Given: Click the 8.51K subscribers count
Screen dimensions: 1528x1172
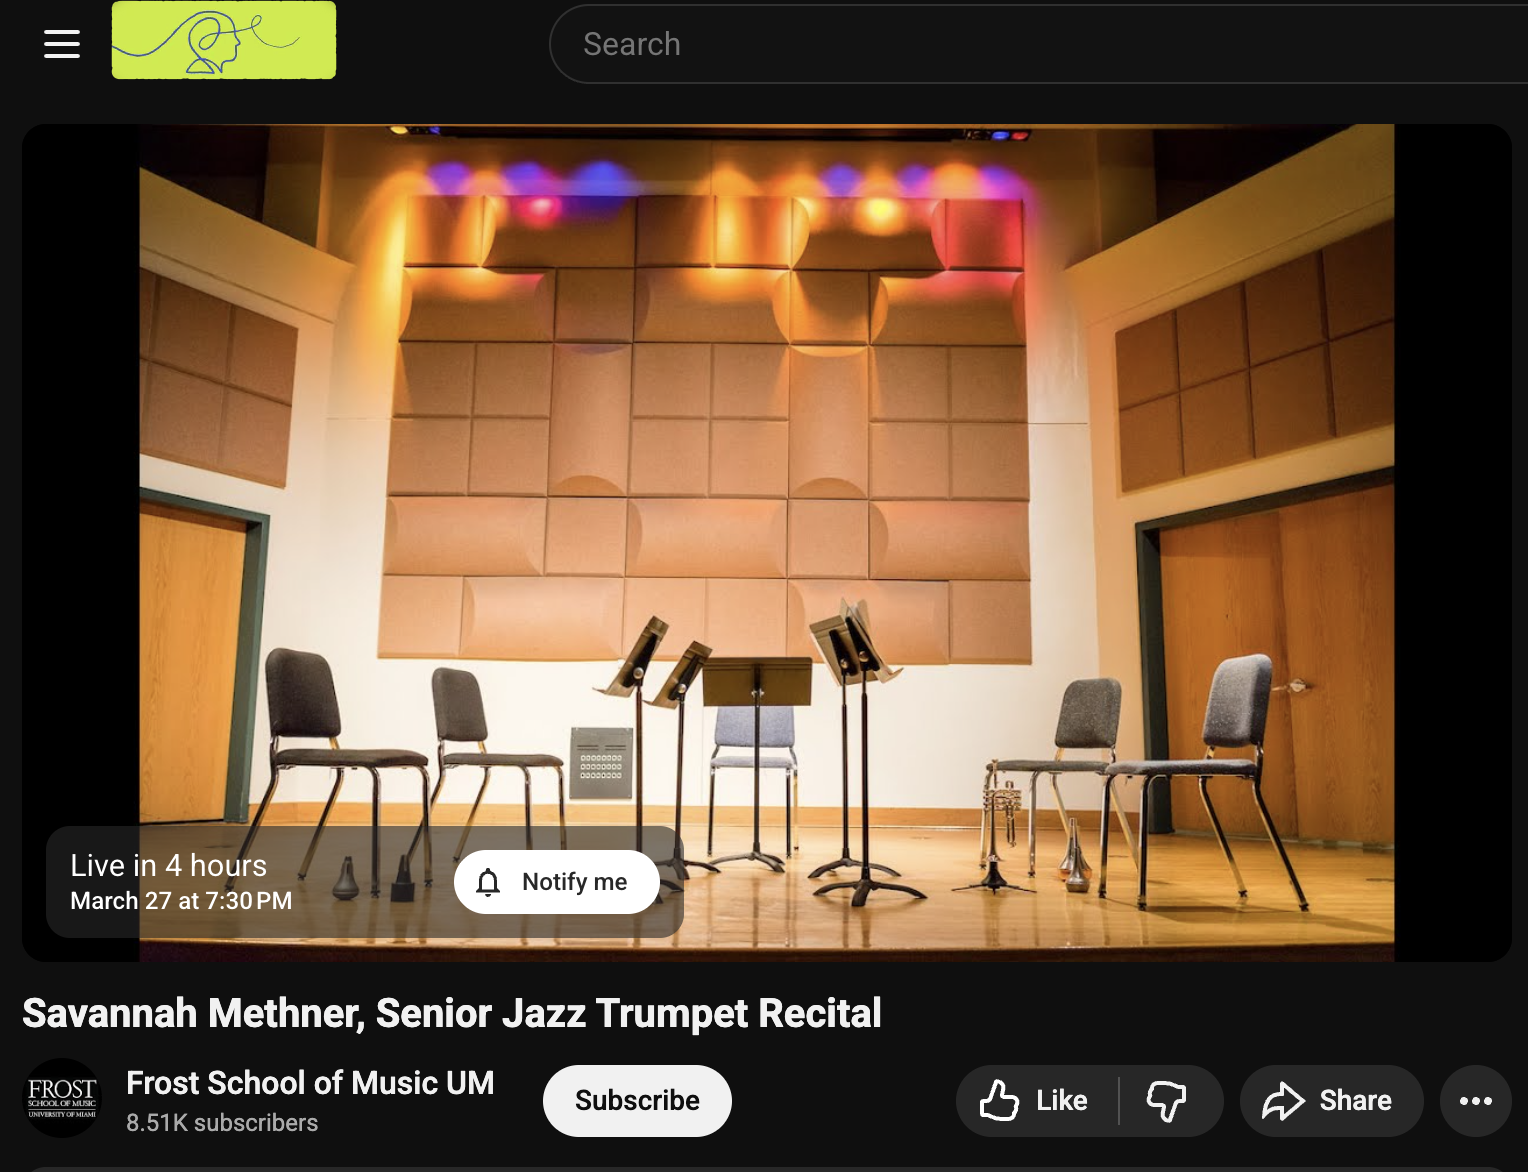Looking at the screenshot, I should click(x=222, y=1123).
